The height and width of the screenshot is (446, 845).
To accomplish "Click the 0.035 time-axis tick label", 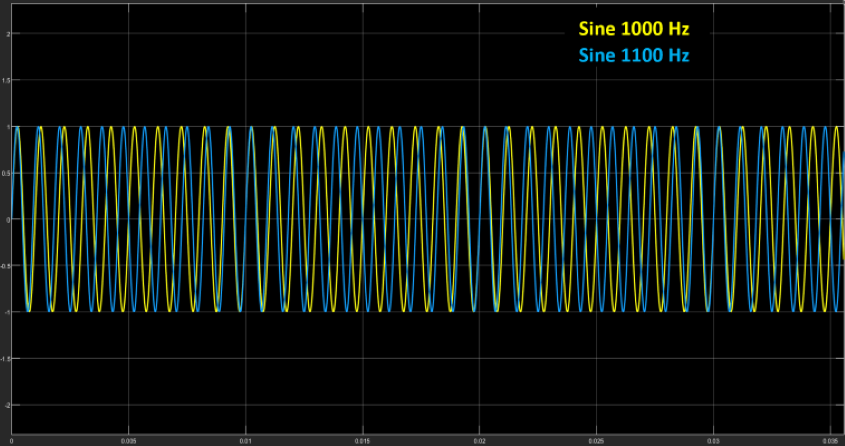I will 830,440.
